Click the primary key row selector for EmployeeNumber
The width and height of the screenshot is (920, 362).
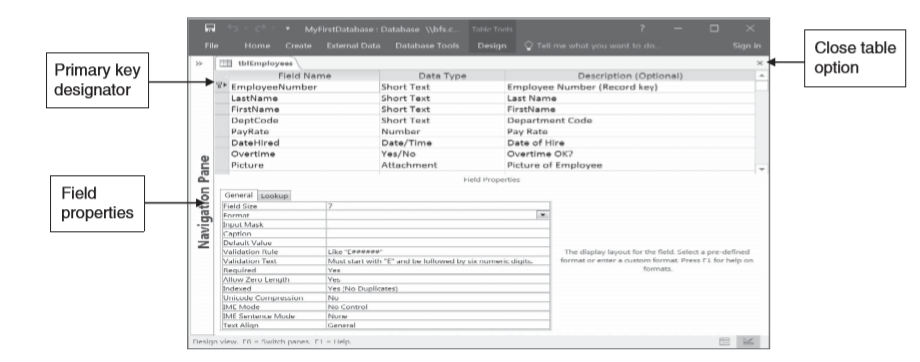[221, 87]
